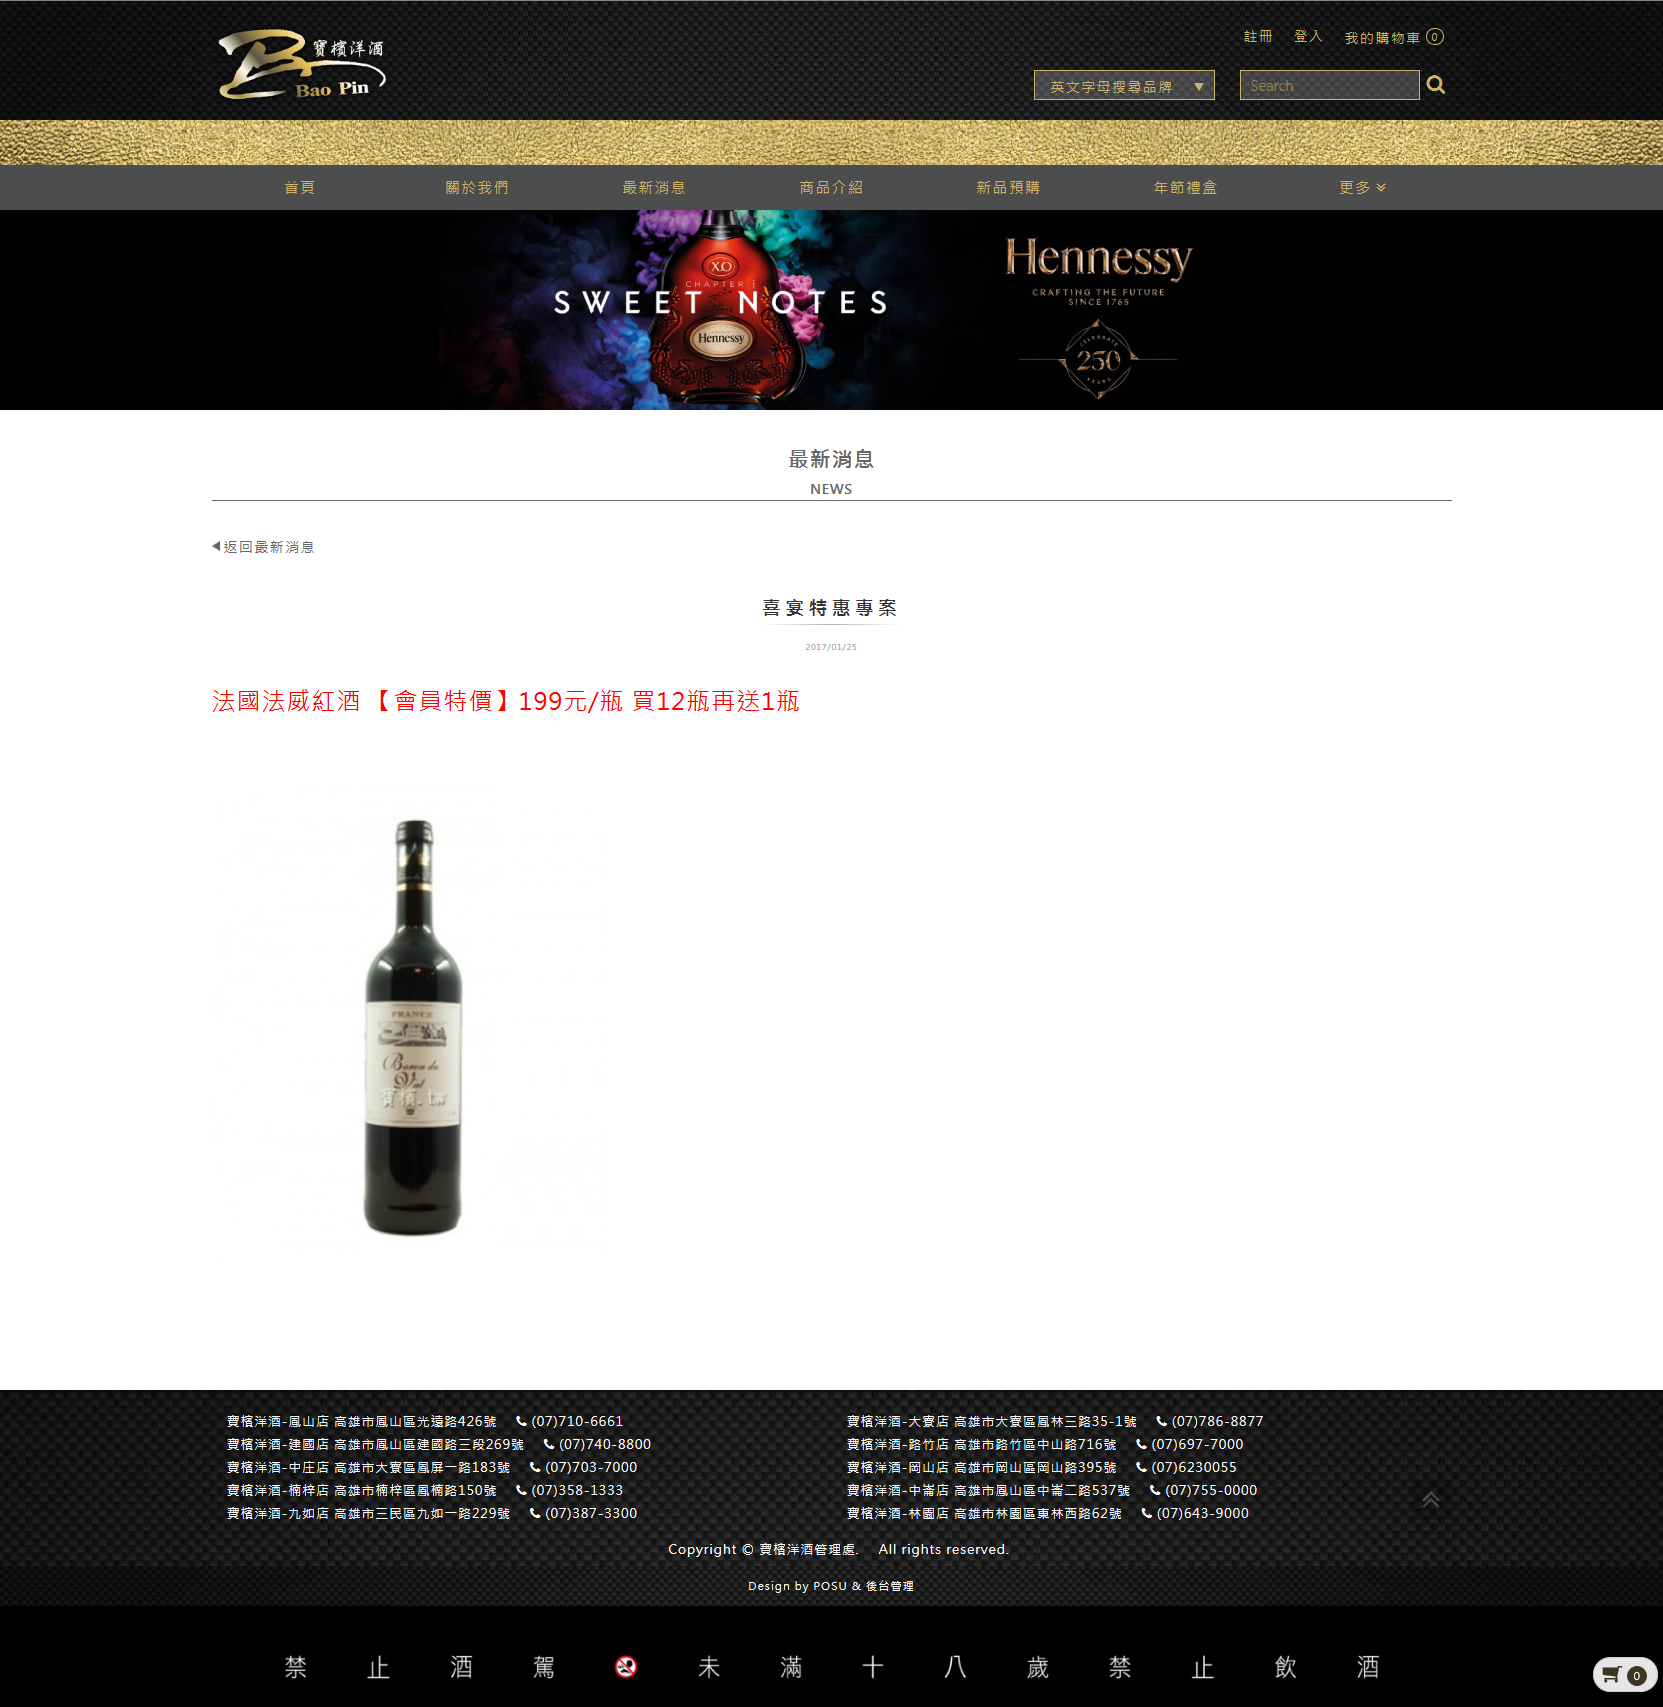
Task: Click the Bao Pin logo
Action: (x=302, y=64)
